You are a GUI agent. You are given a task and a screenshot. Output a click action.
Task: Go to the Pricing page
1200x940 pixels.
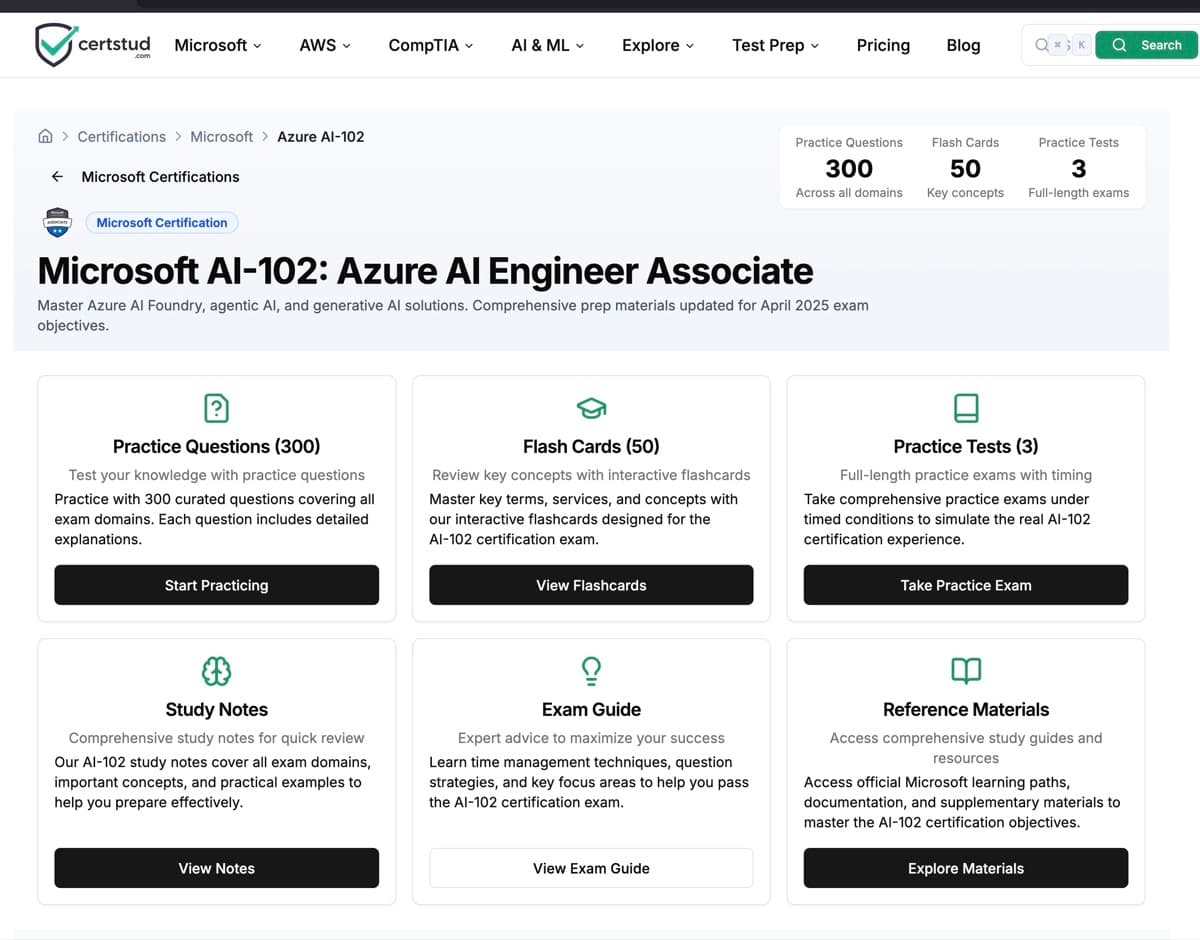(883, 45)
